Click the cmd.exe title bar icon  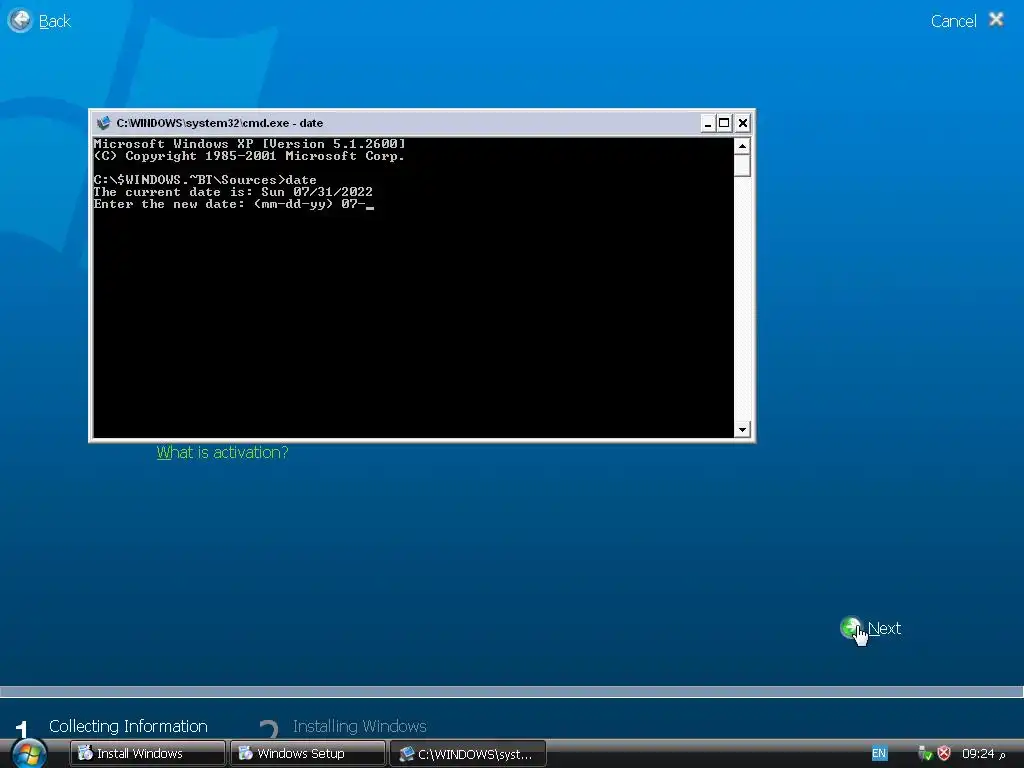tap(103, 123)
